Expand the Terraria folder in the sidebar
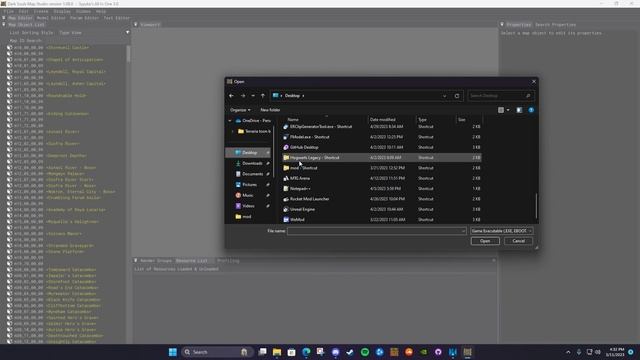 (x=233, y=131)
